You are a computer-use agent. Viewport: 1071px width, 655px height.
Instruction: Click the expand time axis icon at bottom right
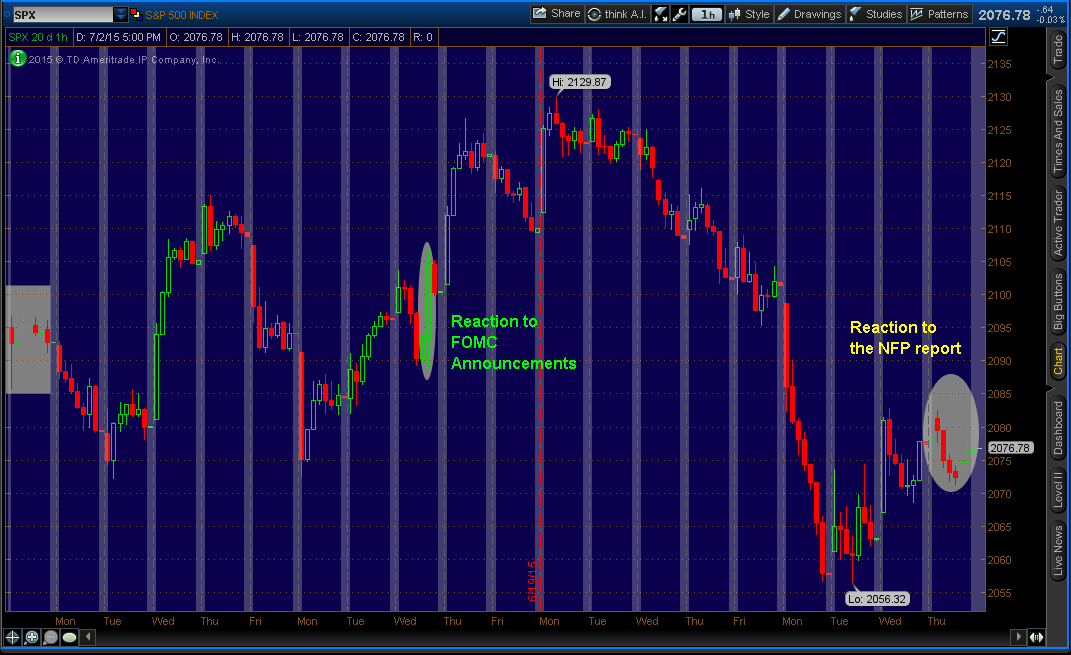pos(1037,637)
